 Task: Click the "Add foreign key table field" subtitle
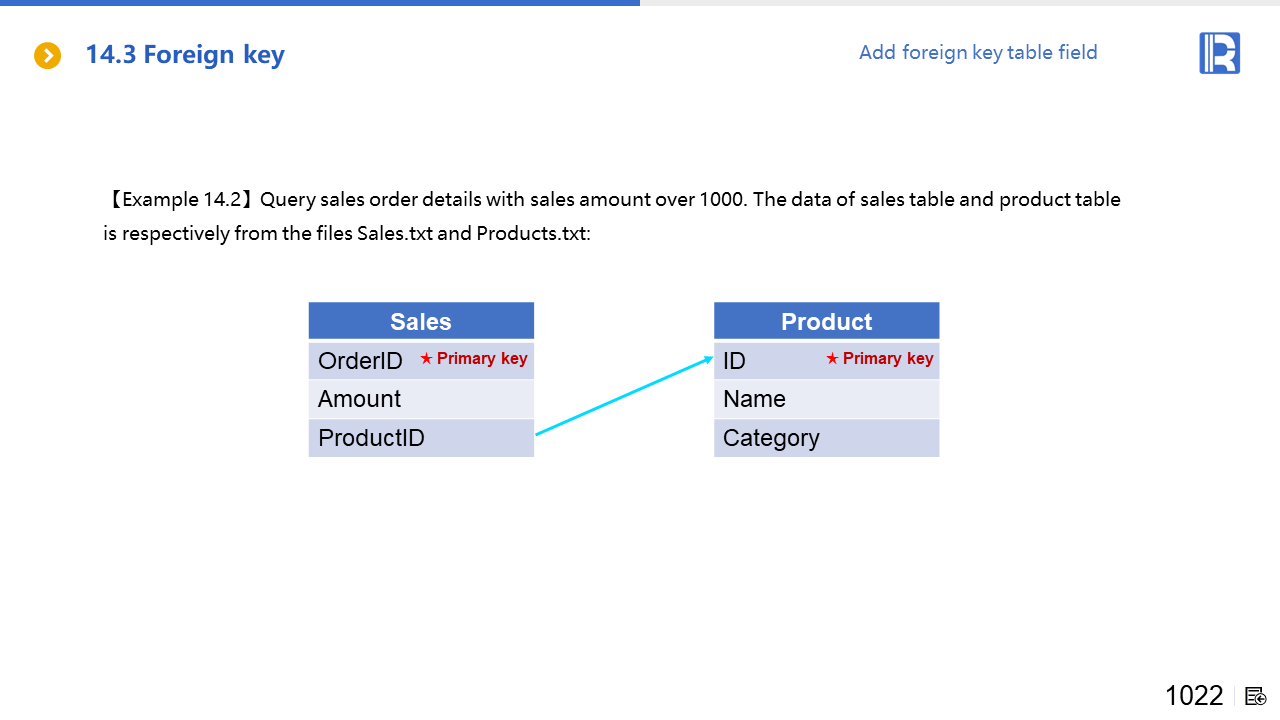coord(978,52)
